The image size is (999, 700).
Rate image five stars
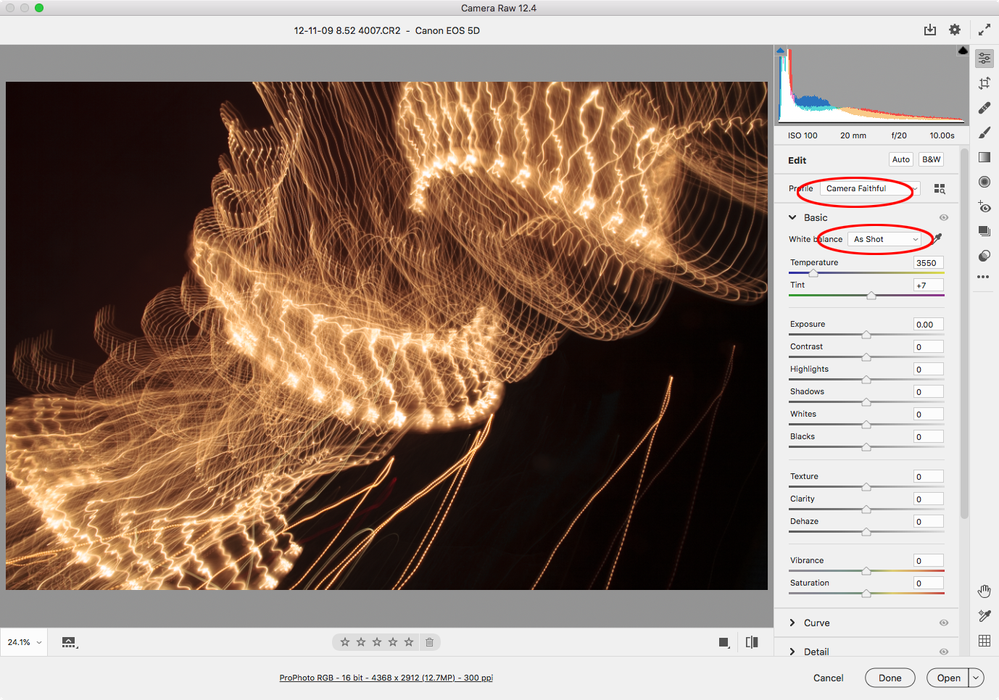(409, 642)
